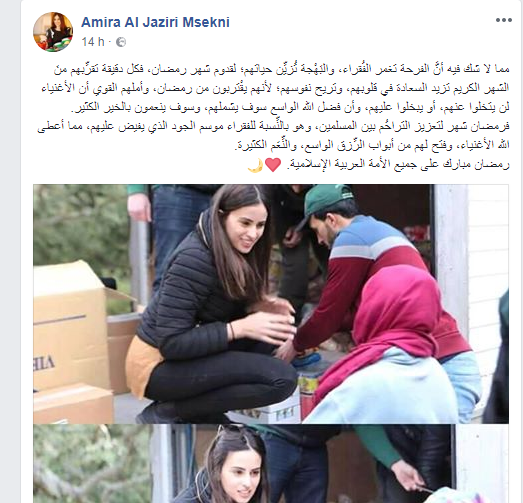Click the '14 h' post timestamp
The image size is (523, 503).
(93, 42)
